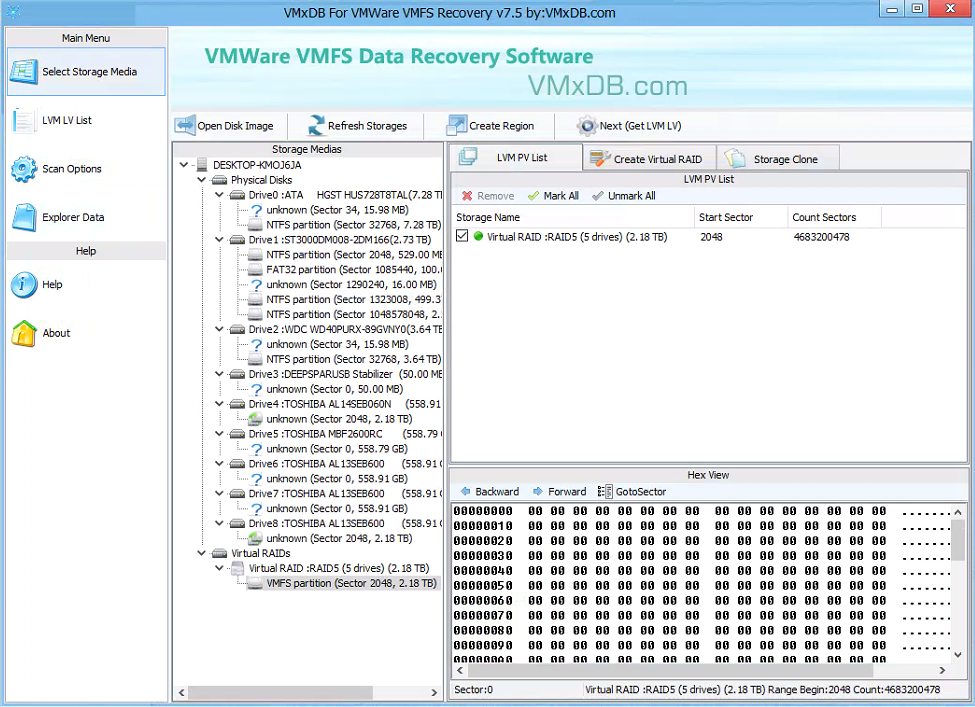The image size is (975, 707).
Task: Click the About house icon
Action: tap(24, 333)
